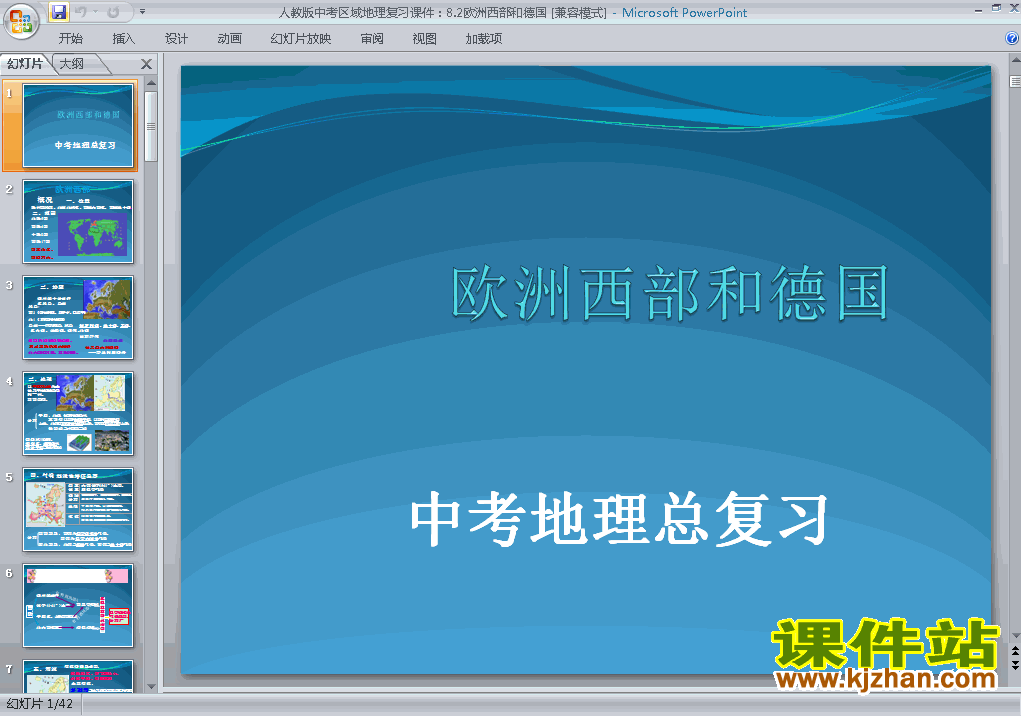Go to the 视图 ribbon tab

(425, 39)
